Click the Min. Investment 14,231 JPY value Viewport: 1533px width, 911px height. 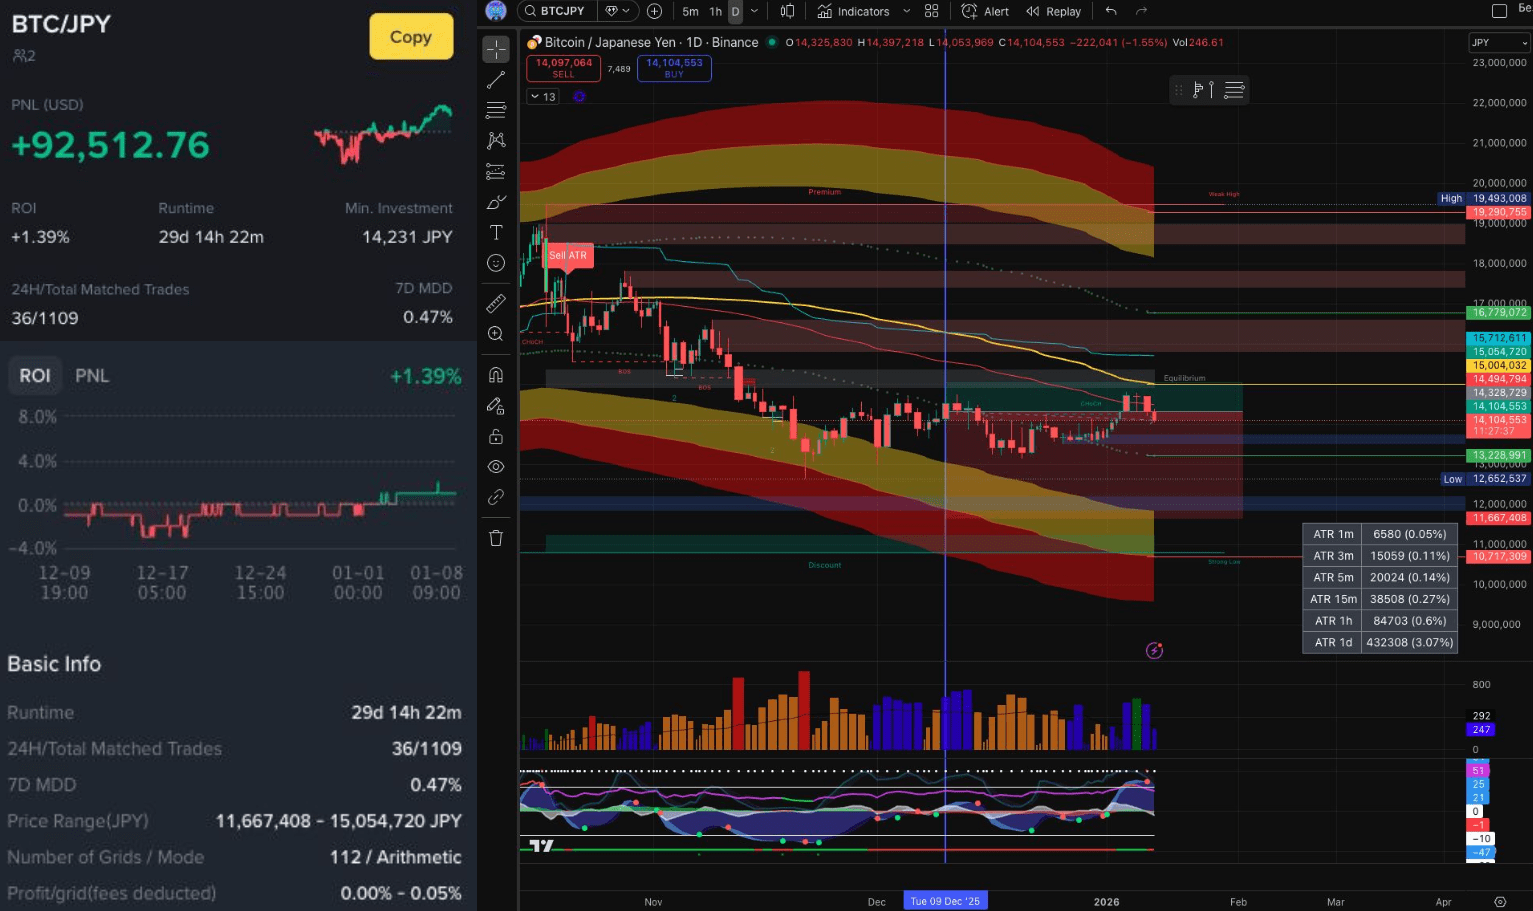[x=407, y=237]
